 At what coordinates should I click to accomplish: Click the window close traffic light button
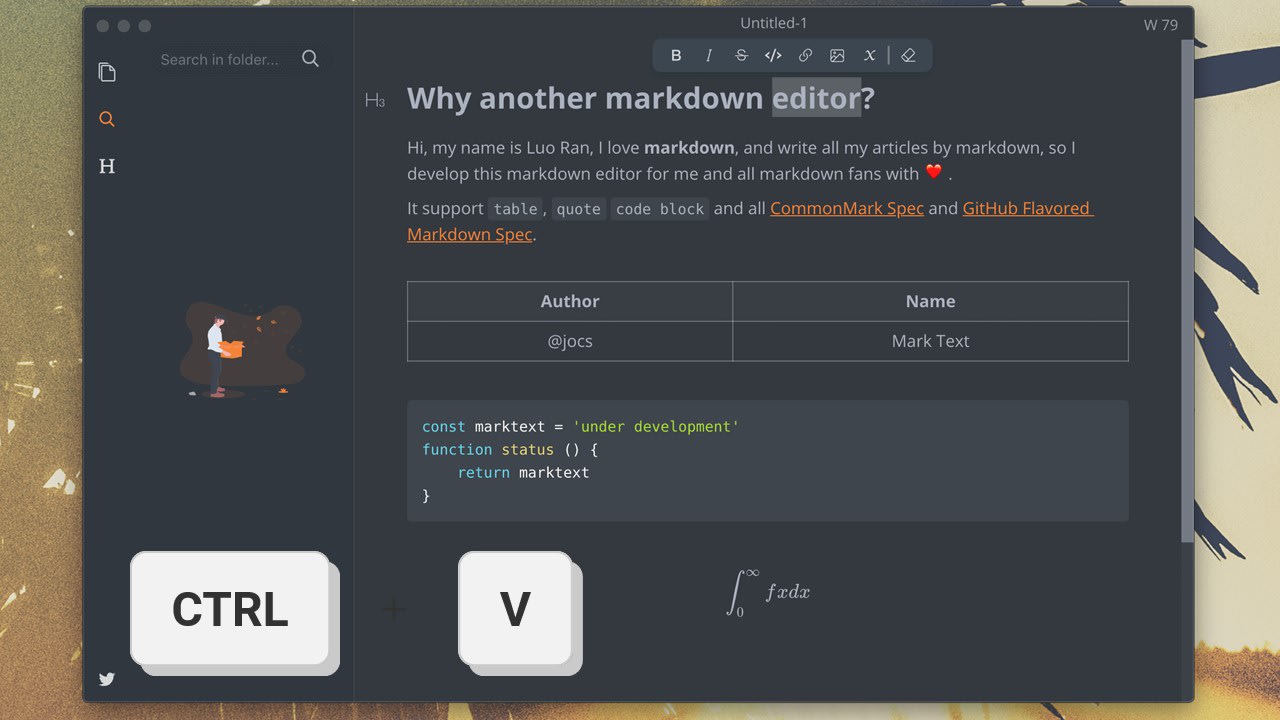pos(102,26)
